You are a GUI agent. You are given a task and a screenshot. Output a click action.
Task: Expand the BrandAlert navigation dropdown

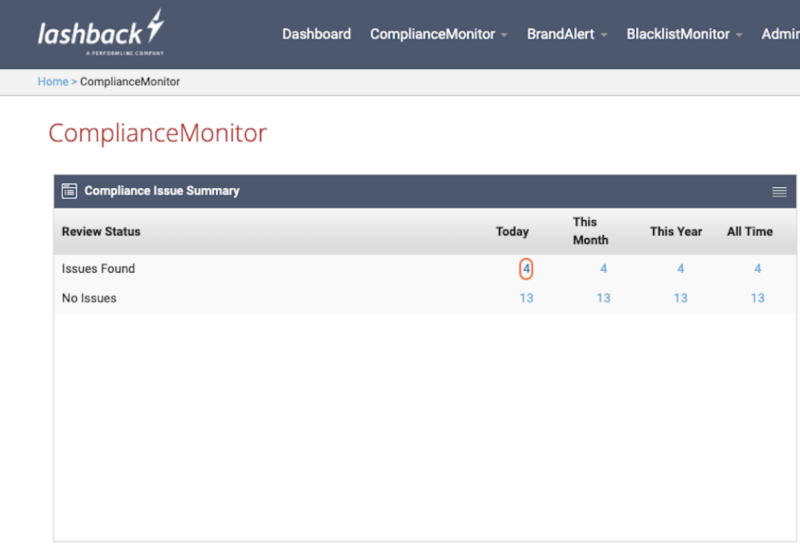pos(567,34)
